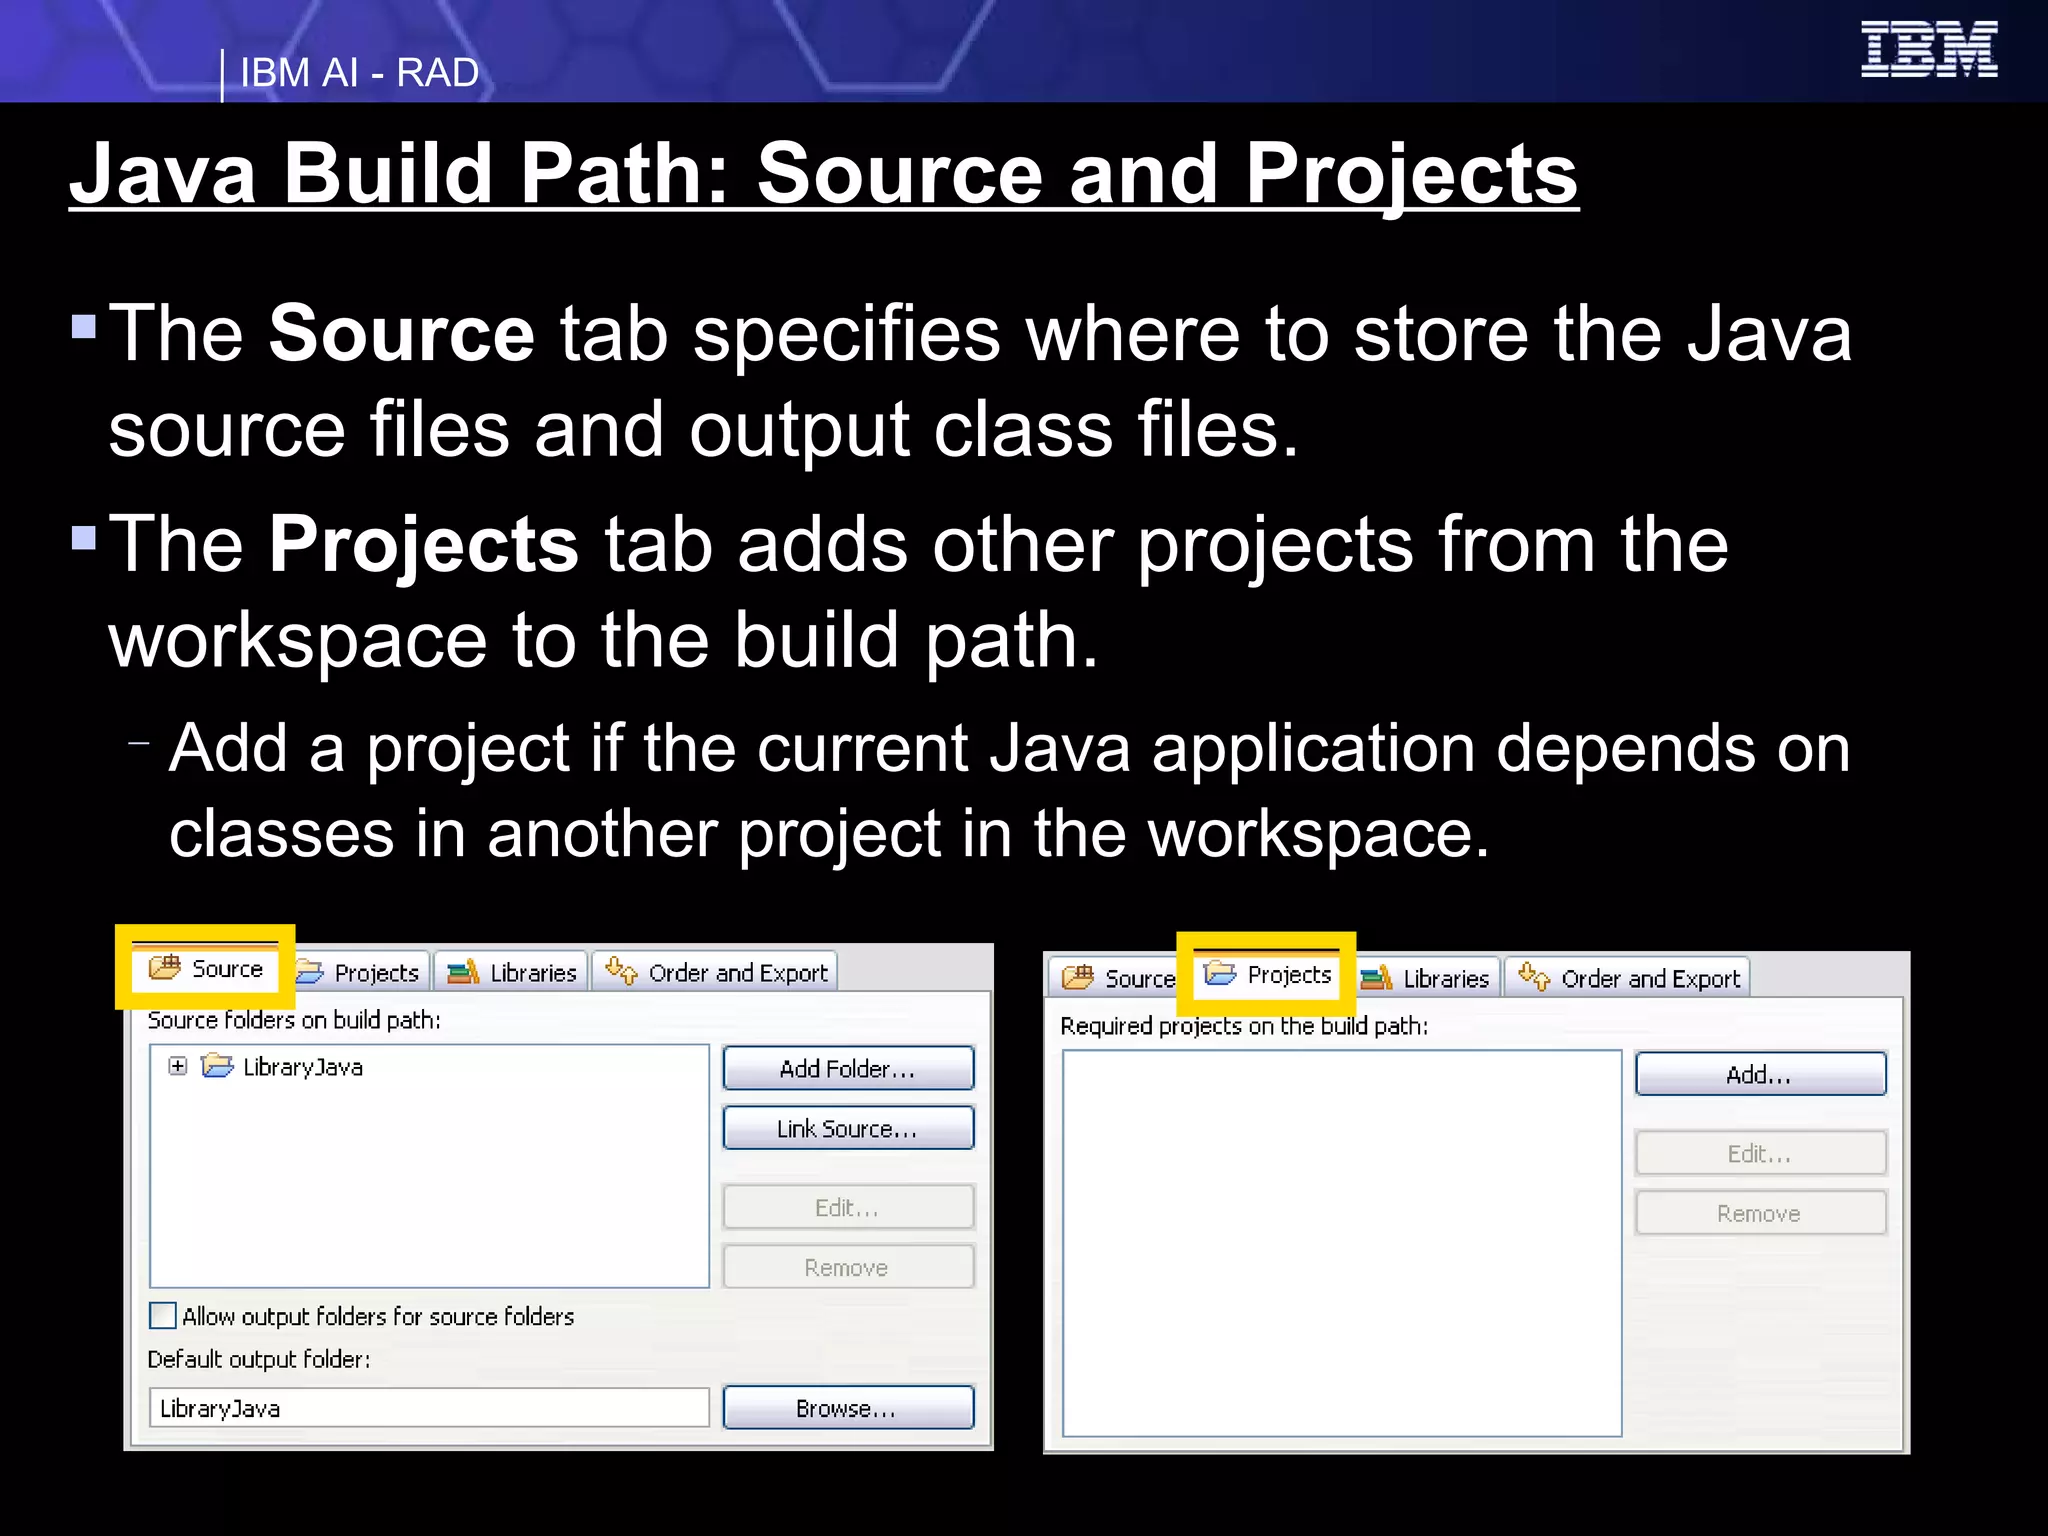The image size is (2048, 1536).
Task: Click the LibraryJava folder icon in the source tree
Action: [217, 1066]
